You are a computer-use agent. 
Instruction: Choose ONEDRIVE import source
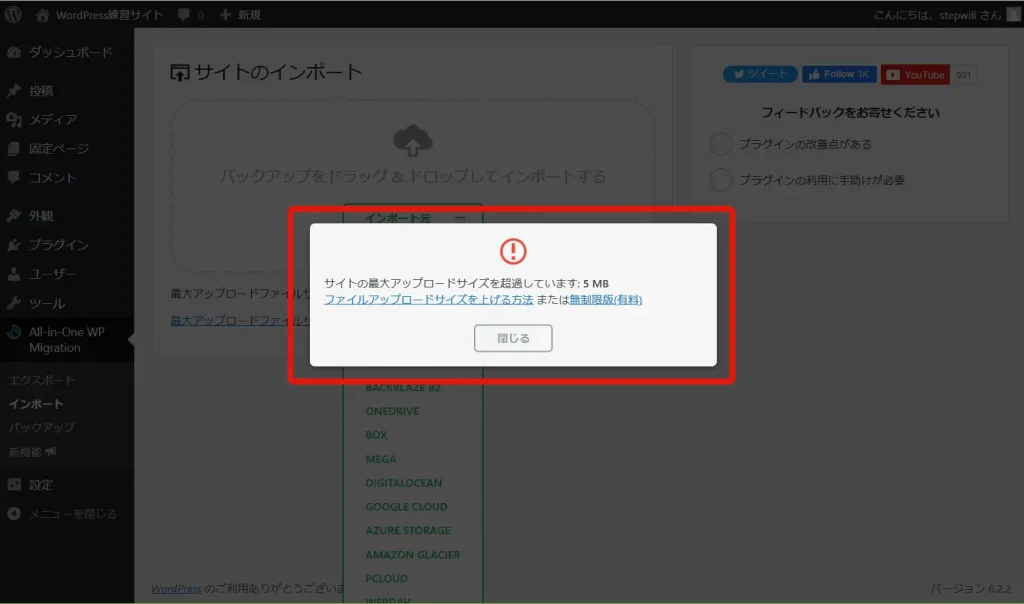[392, 411]
